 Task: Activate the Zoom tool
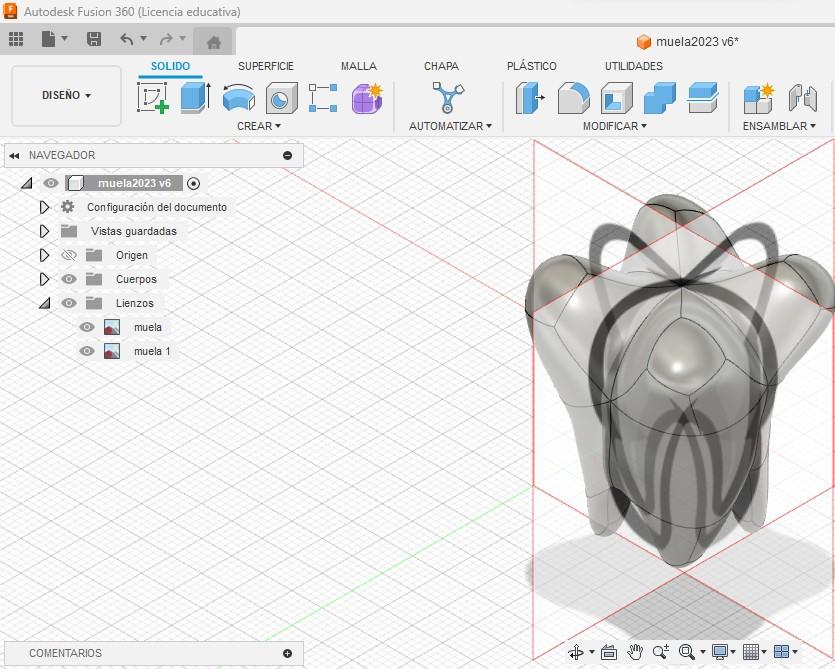click(x=660, y=651)
